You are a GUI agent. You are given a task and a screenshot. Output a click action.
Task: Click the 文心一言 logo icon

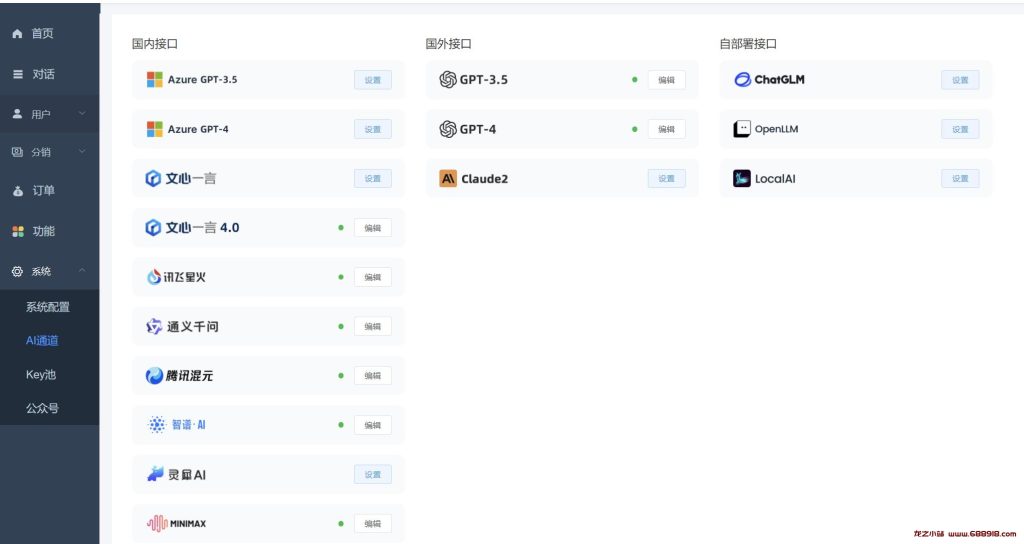pyautogui.click(x=153, y=178)
